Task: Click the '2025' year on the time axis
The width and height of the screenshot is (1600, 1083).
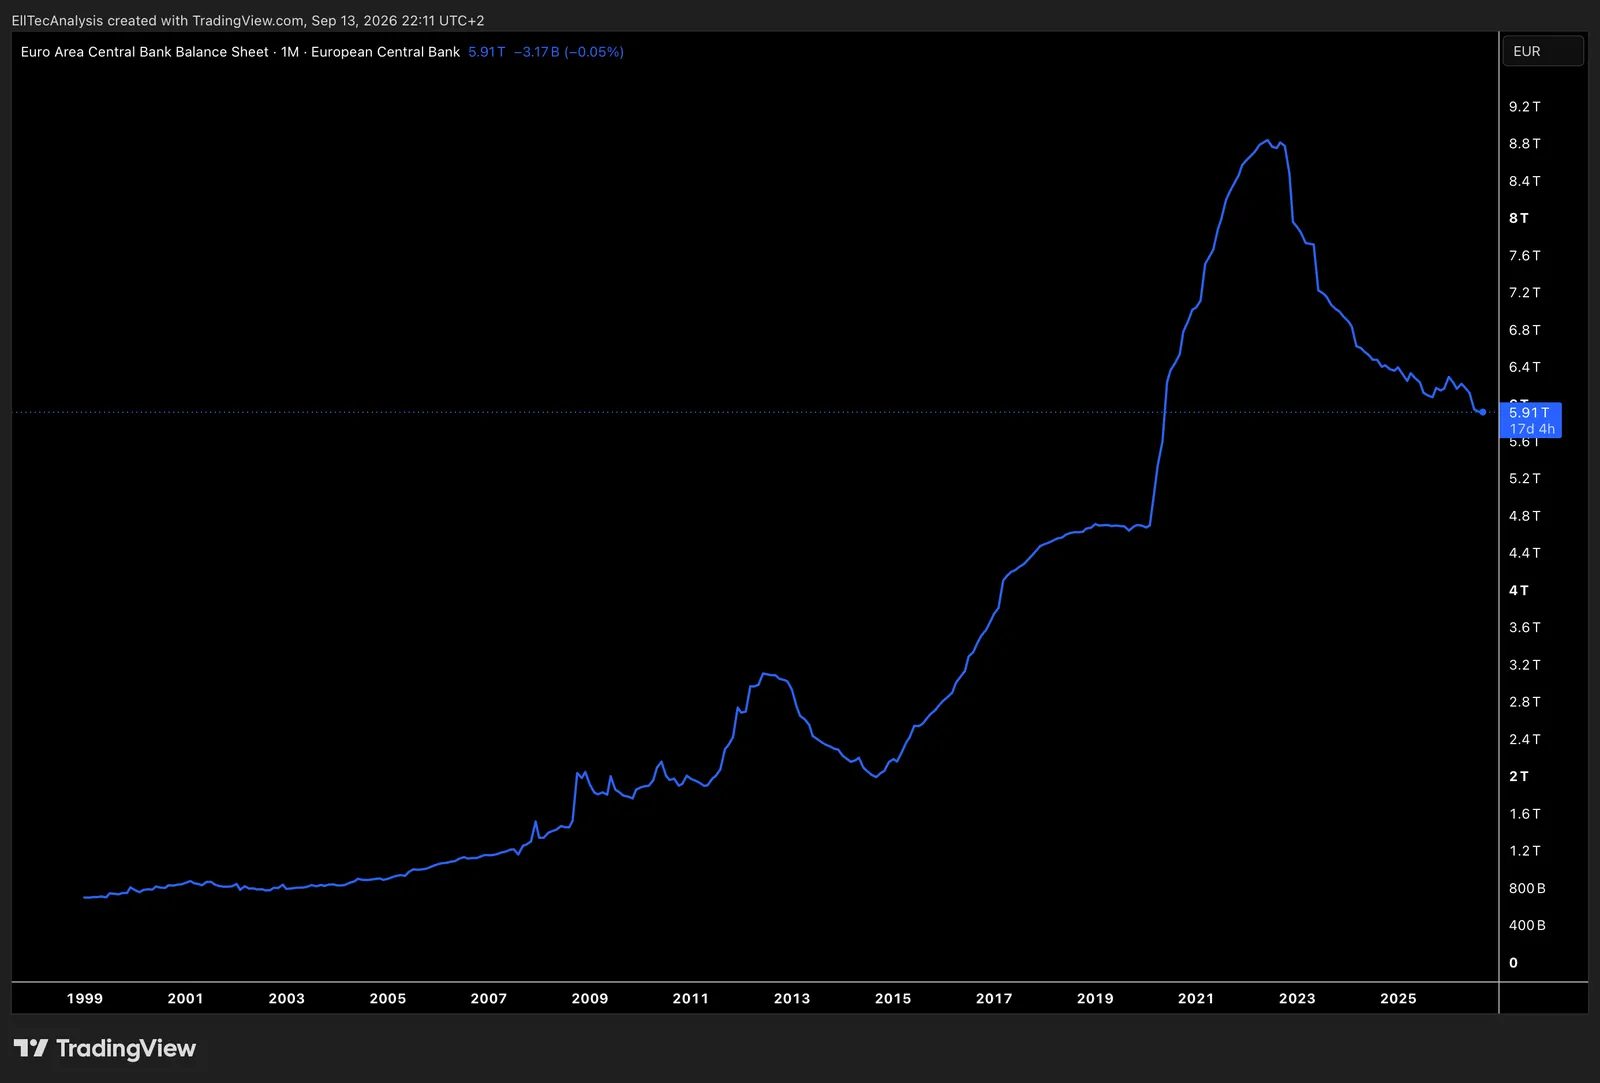Action: [x=1398, y=998]
